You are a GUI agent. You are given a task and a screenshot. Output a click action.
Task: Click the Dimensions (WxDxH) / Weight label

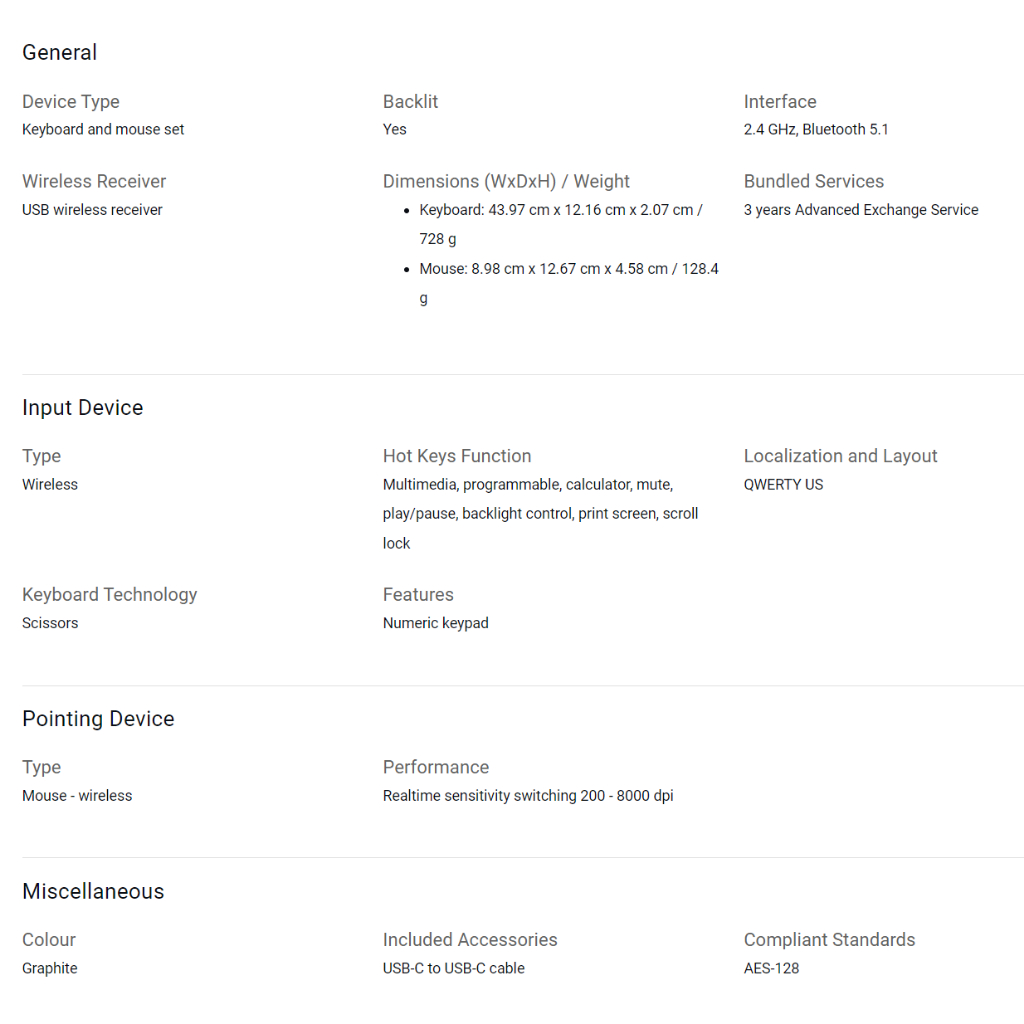point(506,182)
